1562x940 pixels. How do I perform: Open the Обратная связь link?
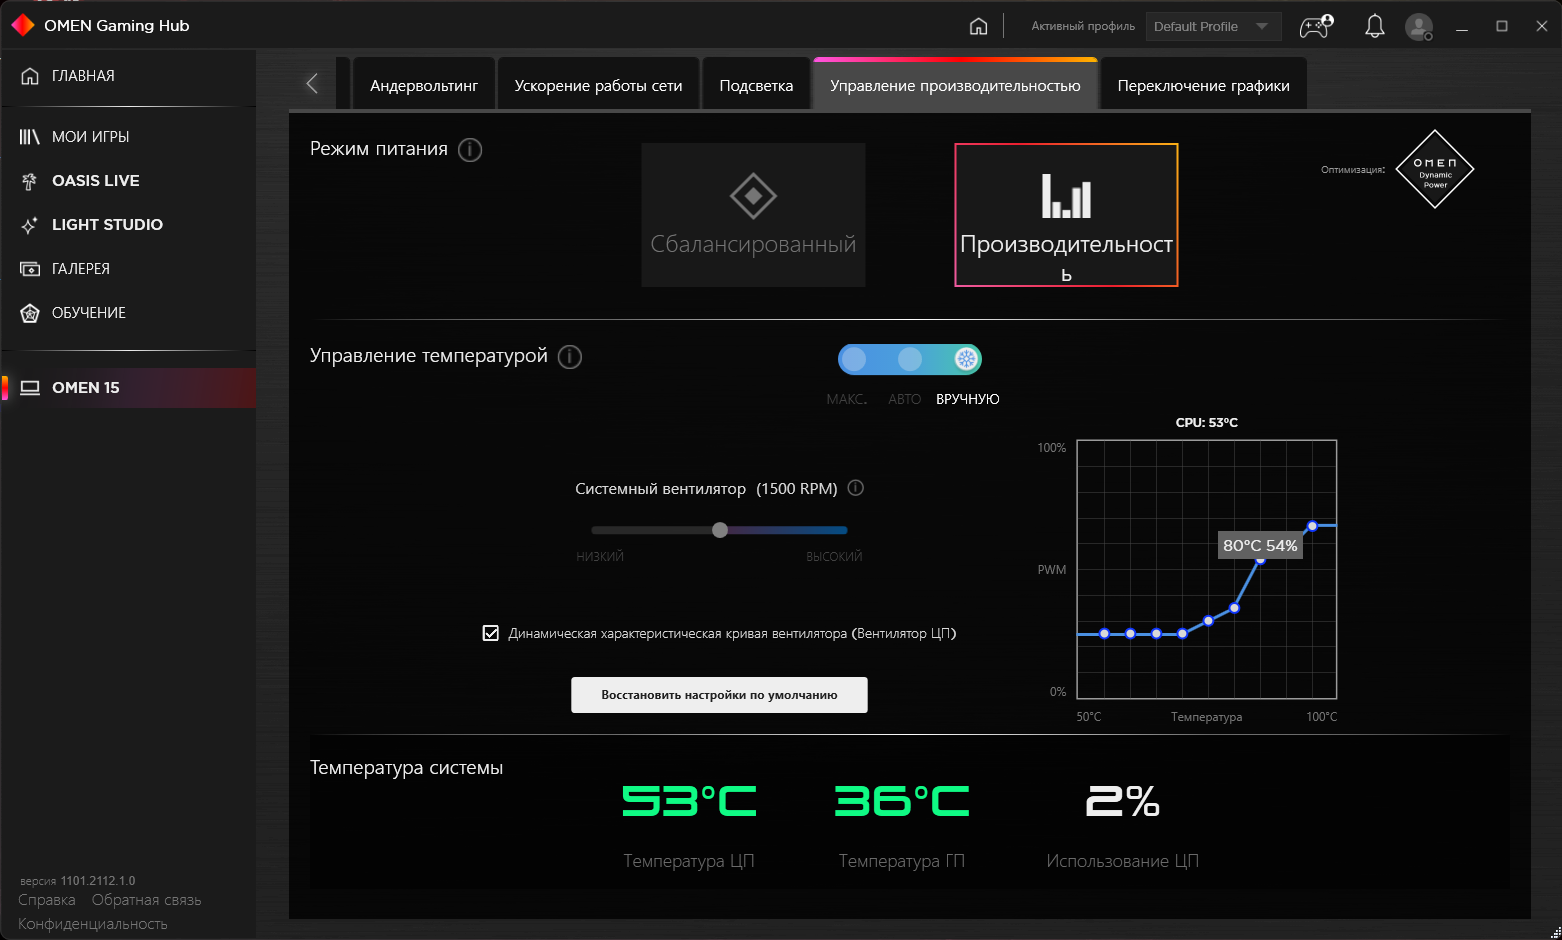click(x=147, y=900)
